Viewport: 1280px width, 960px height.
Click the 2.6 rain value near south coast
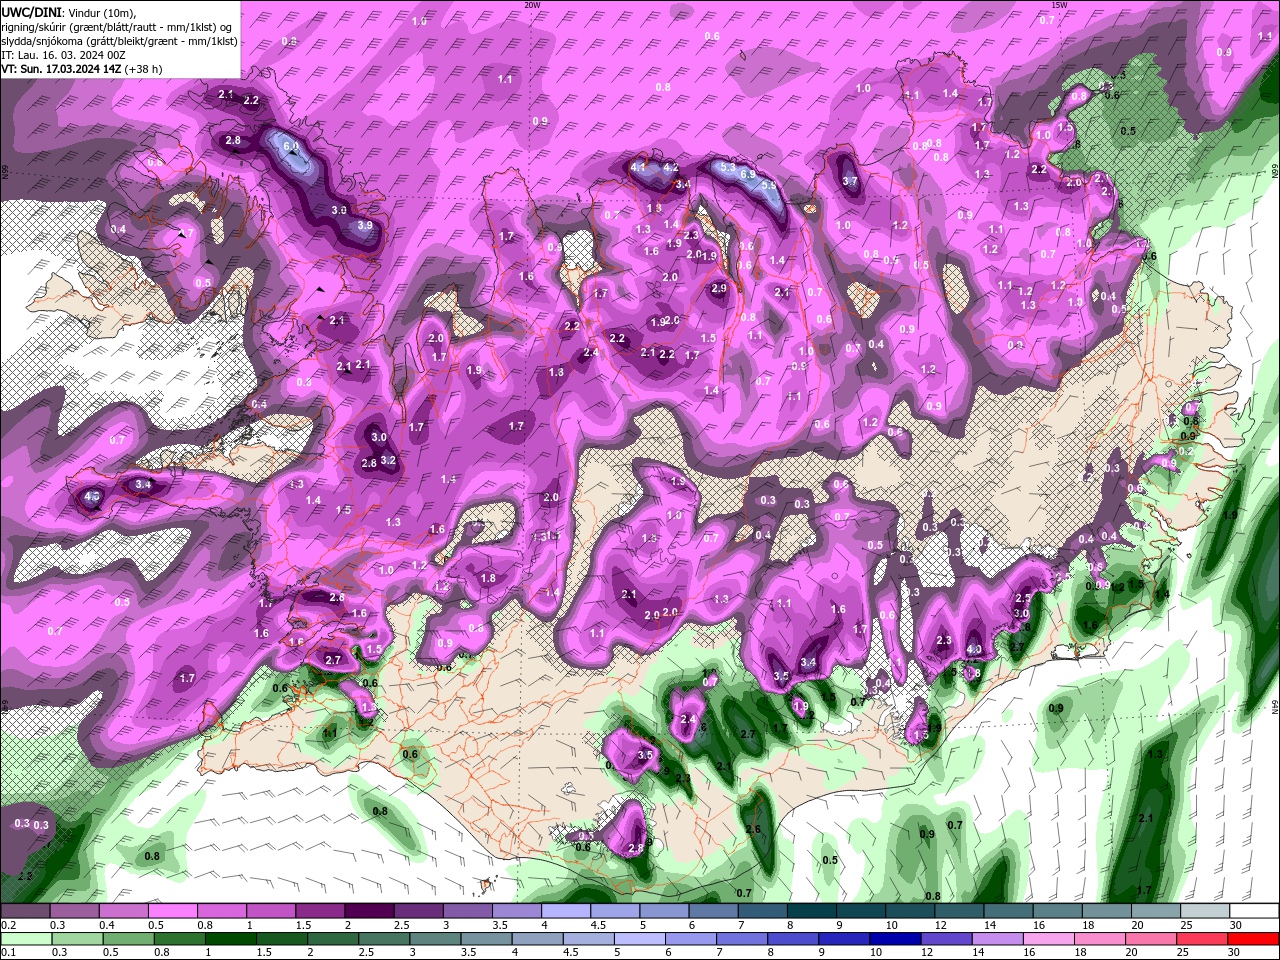click(753, 829)
